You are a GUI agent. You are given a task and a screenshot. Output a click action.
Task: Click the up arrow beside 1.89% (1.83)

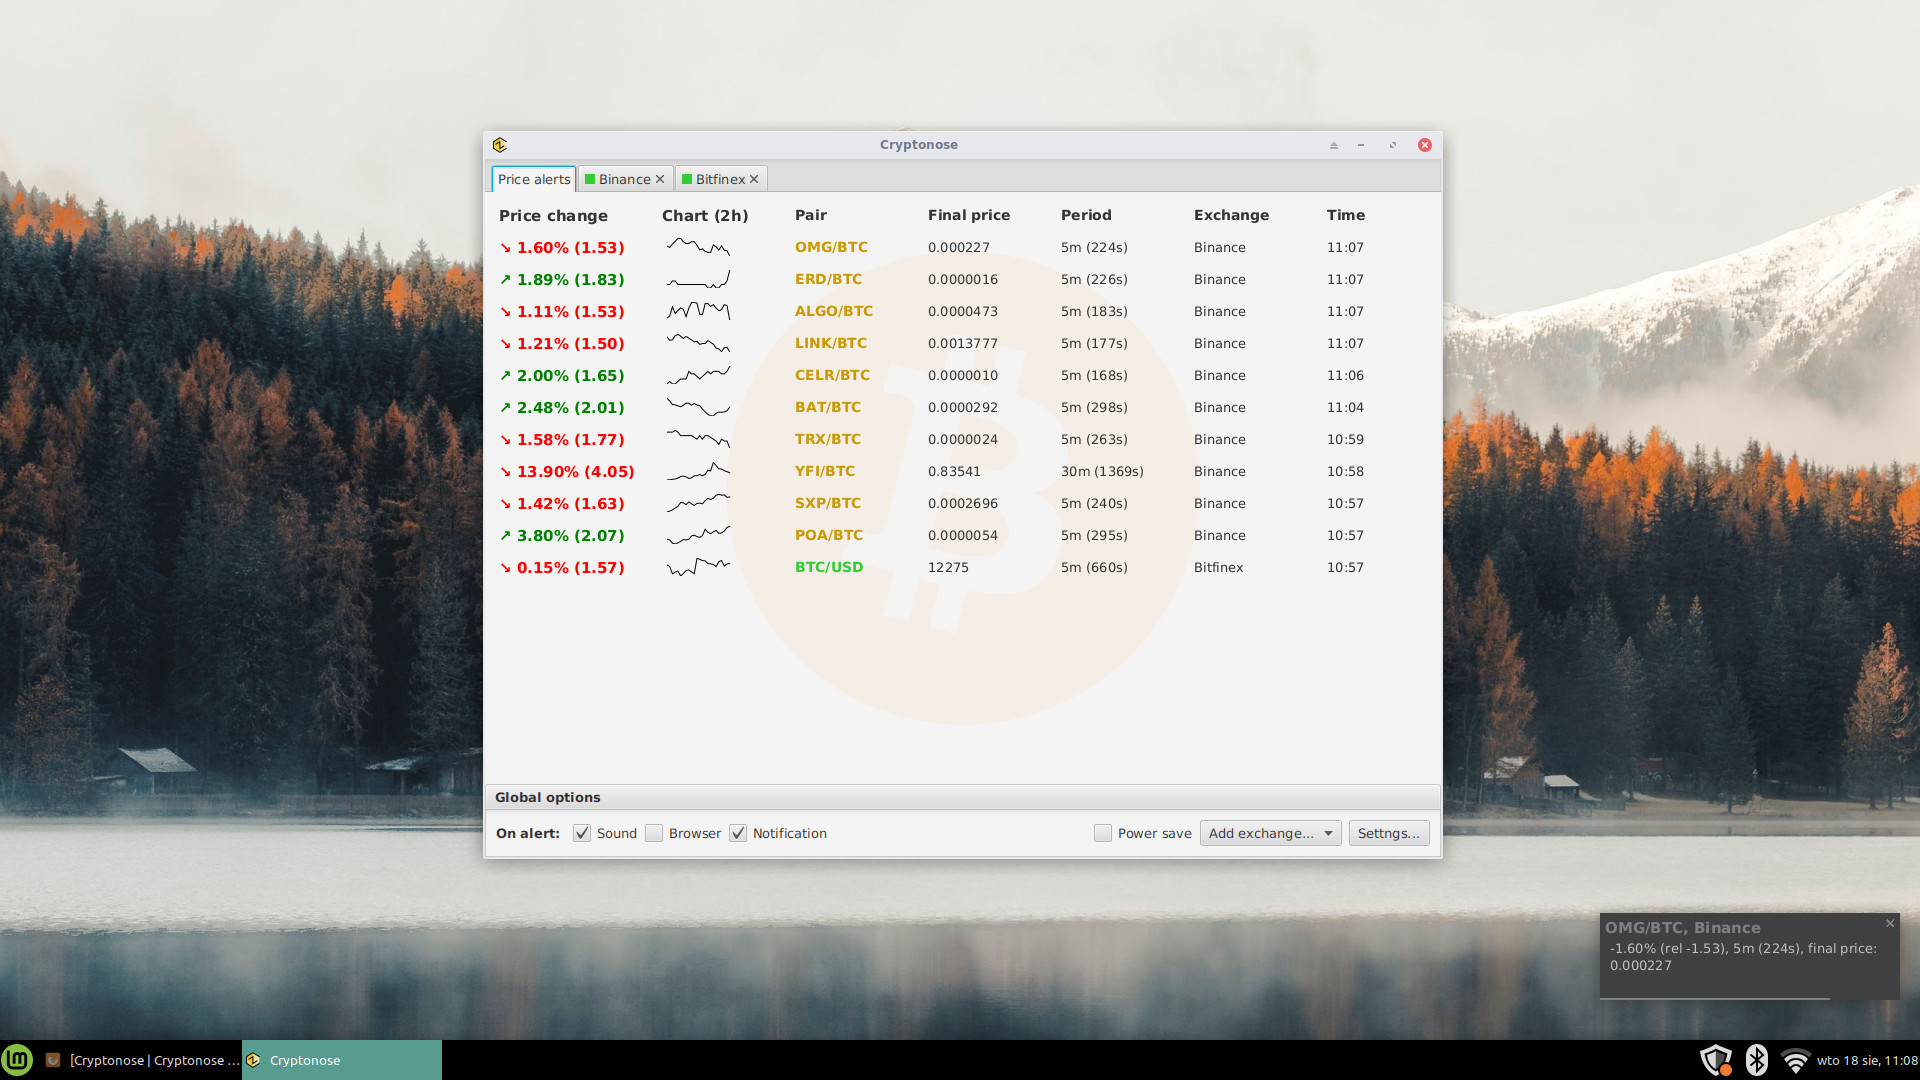(x=505, y=279)
